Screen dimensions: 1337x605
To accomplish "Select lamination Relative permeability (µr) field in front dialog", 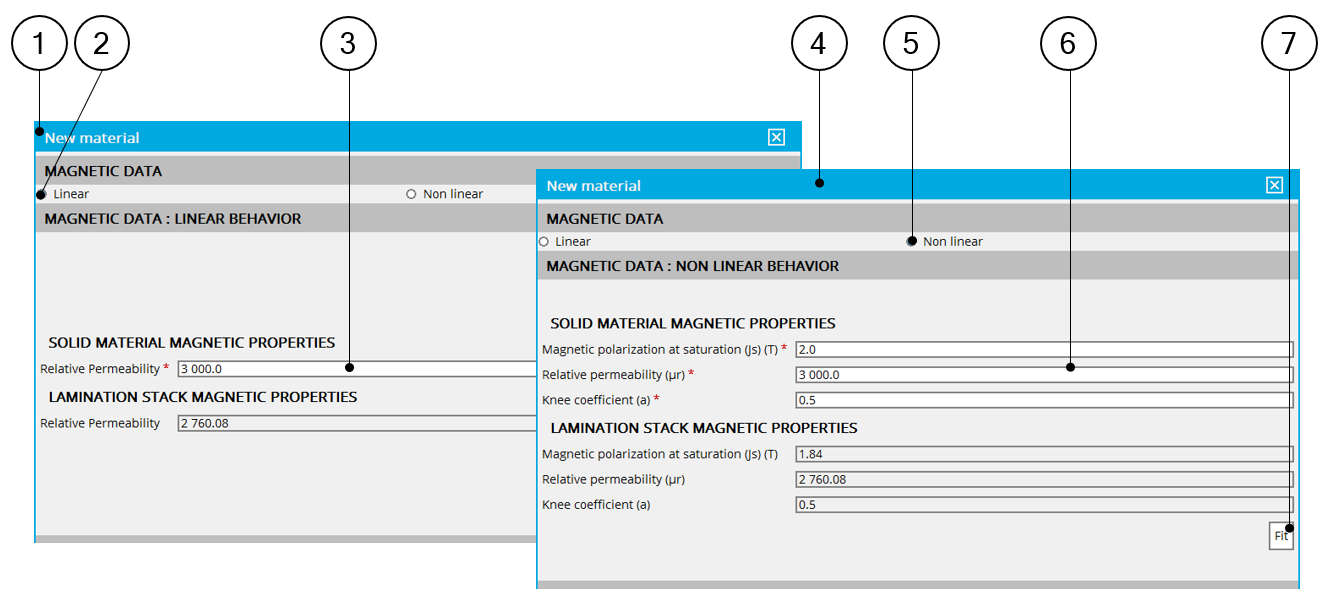I will [1043, 479].
